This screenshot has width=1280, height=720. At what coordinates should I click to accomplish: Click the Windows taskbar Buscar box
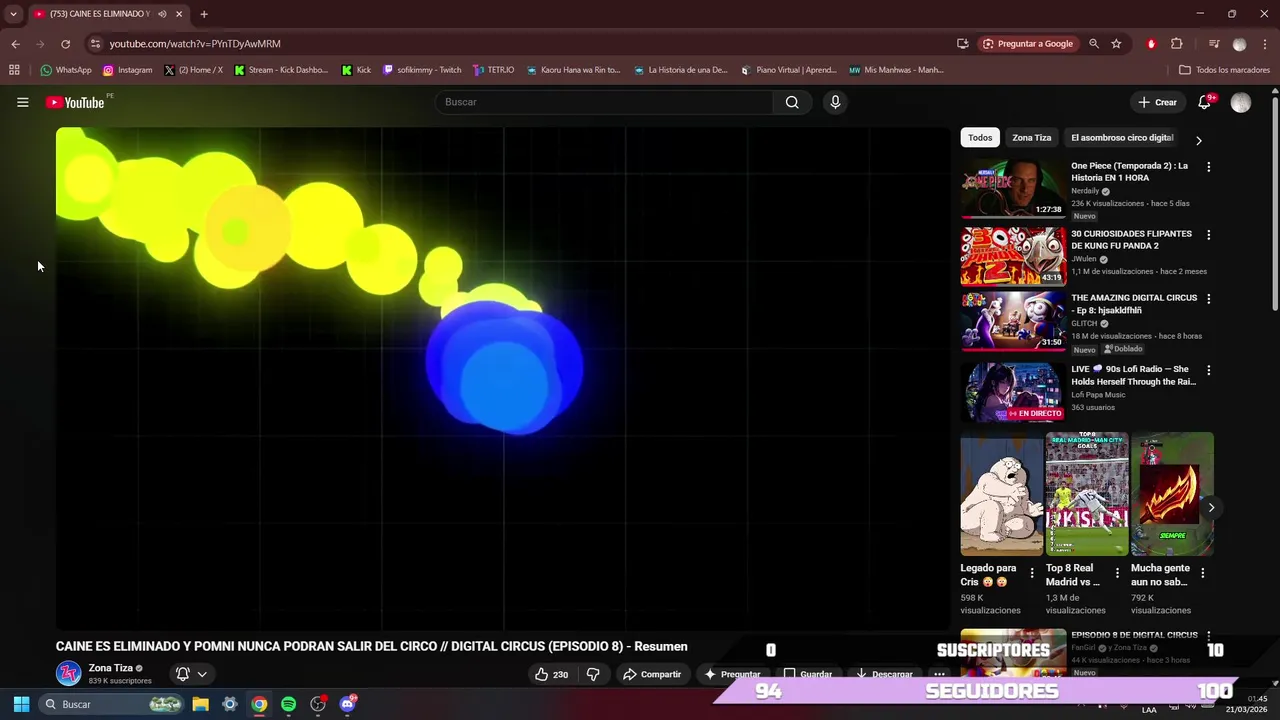coord(112,704)
